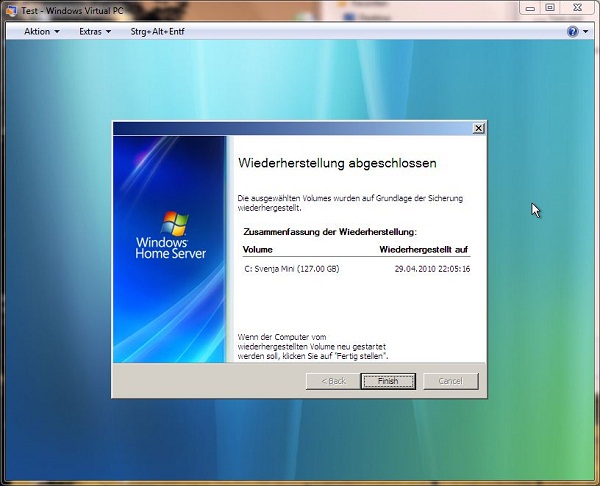The width and height of the screenshot is (600, 486).
Task: Click the blue help question mark icon
Action: [572, 31]
